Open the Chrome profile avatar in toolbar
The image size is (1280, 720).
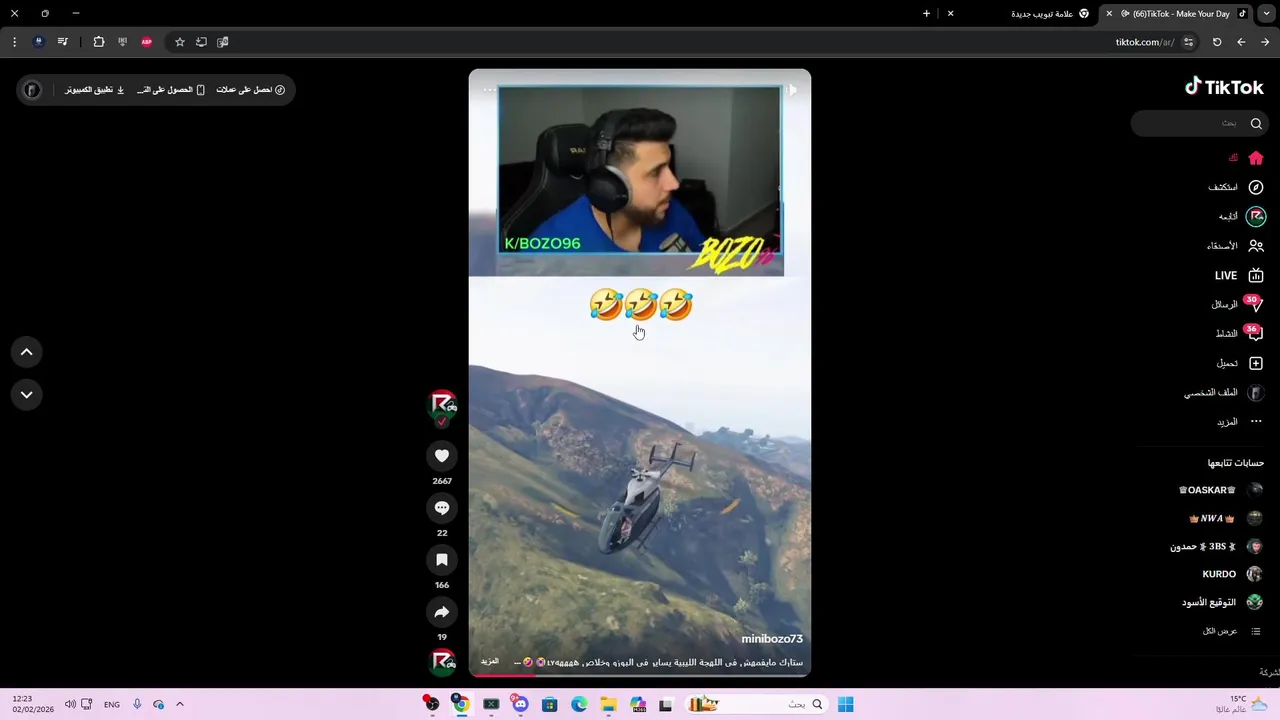pos(39,42)
